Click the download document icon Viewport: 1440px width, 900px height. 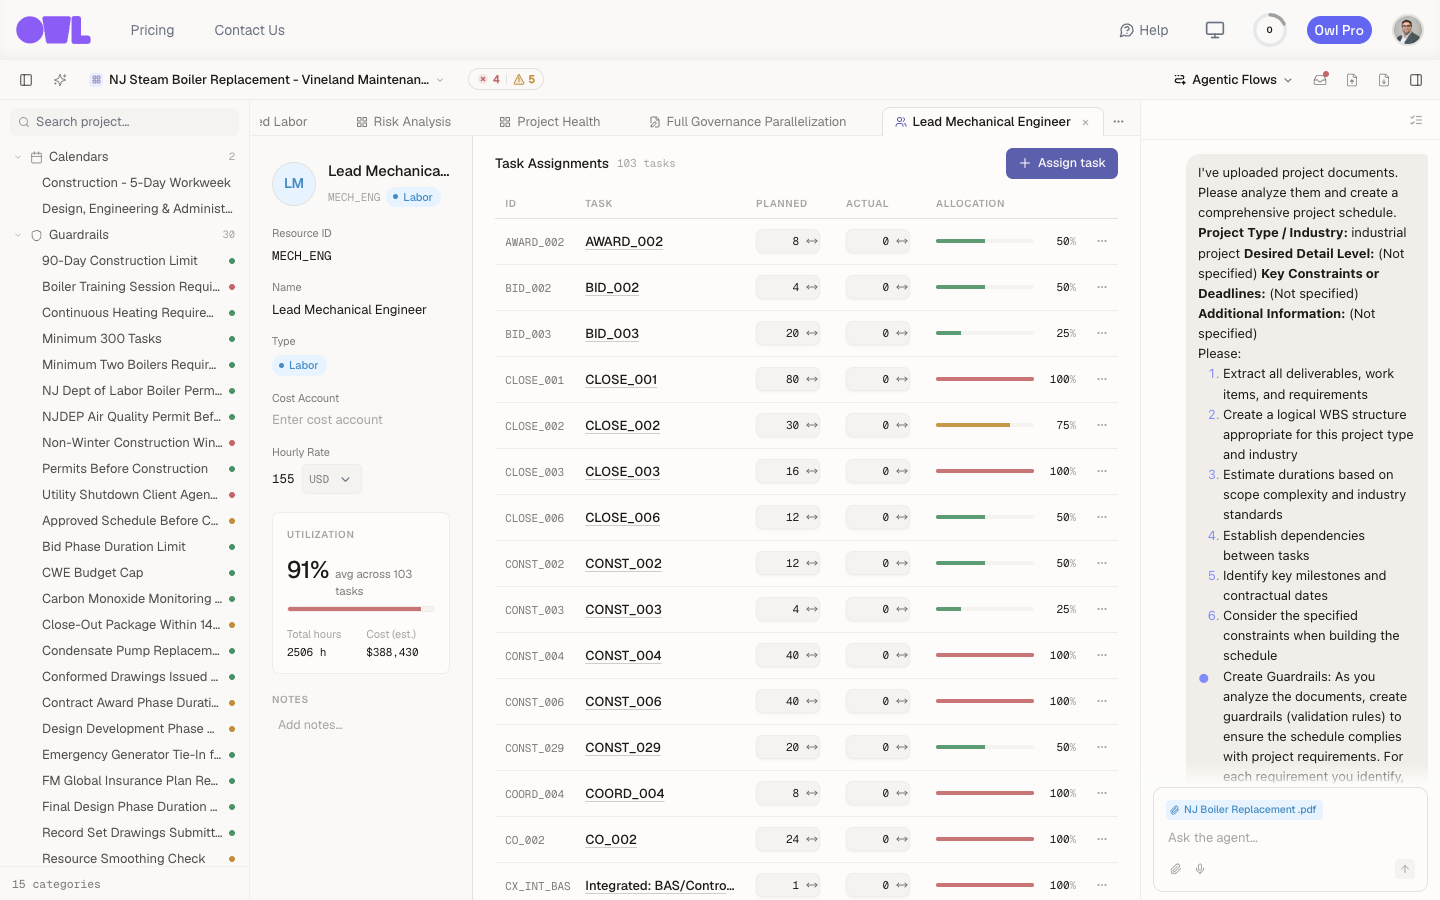pos(1384,80)
